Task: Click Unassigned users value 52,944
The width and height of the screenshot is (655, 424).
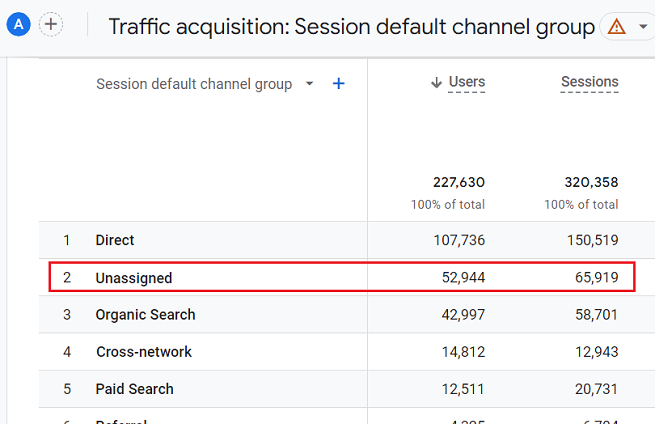Action: coord(463,277)
